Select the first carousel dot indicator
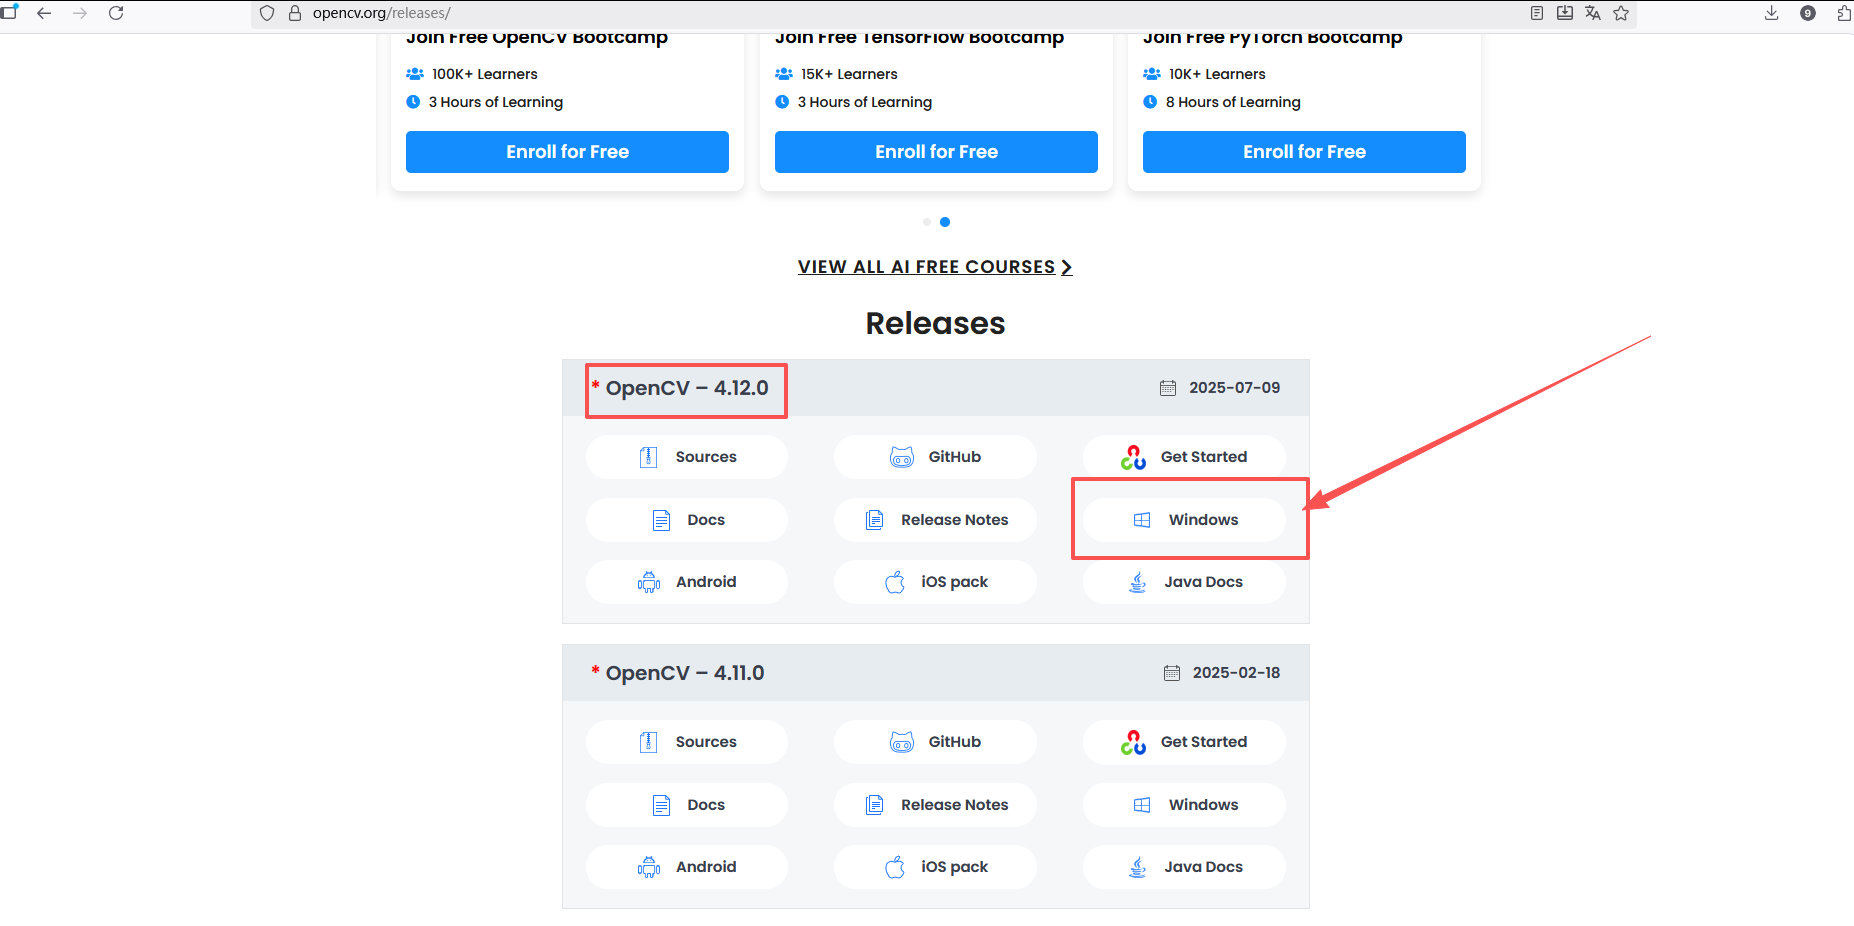The width and height of the screenshot is (1854, 926). click(x=927, y=222)
